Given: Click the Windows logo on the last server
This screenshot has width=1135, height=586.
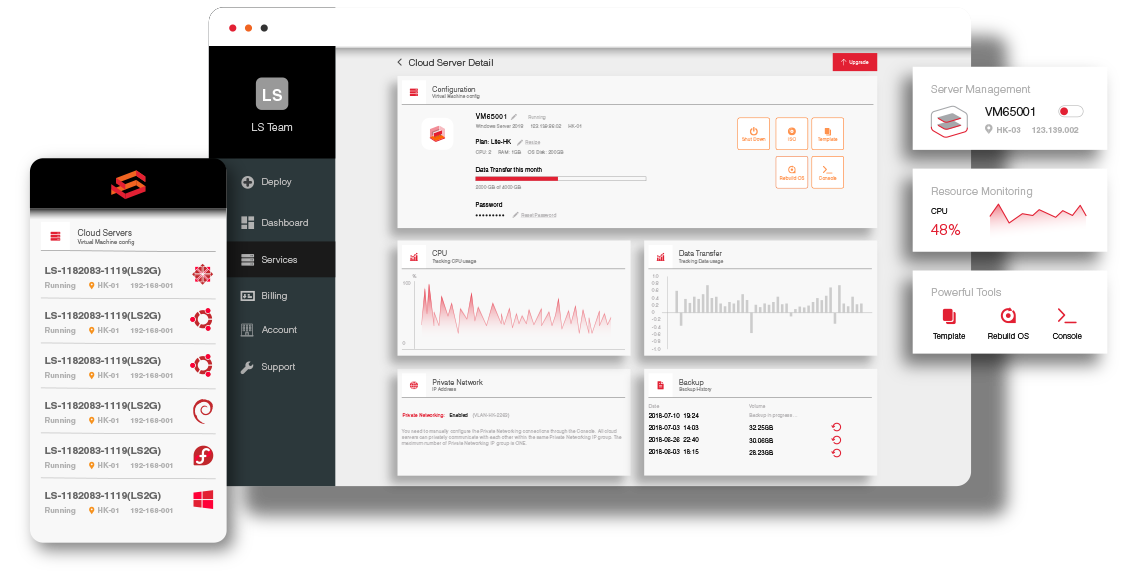Looking at the screenshot, I should coord(200,500).
